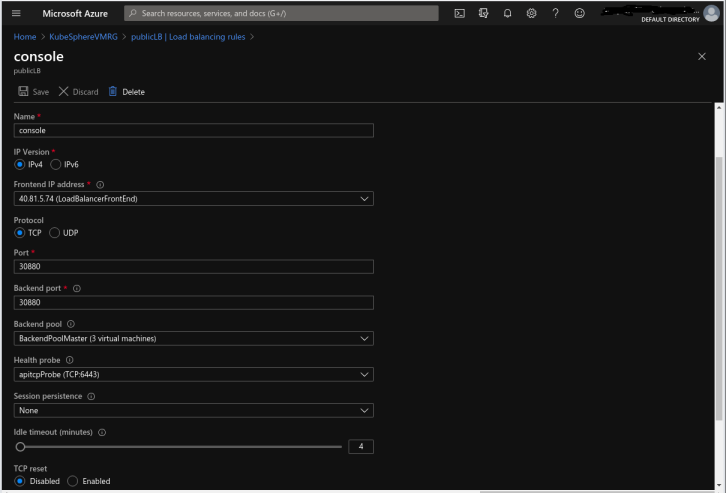726x493 pixels.
Task: Navigate to the KubeSphereVMRG breadcrumb
Action: [x=83, y=37]
